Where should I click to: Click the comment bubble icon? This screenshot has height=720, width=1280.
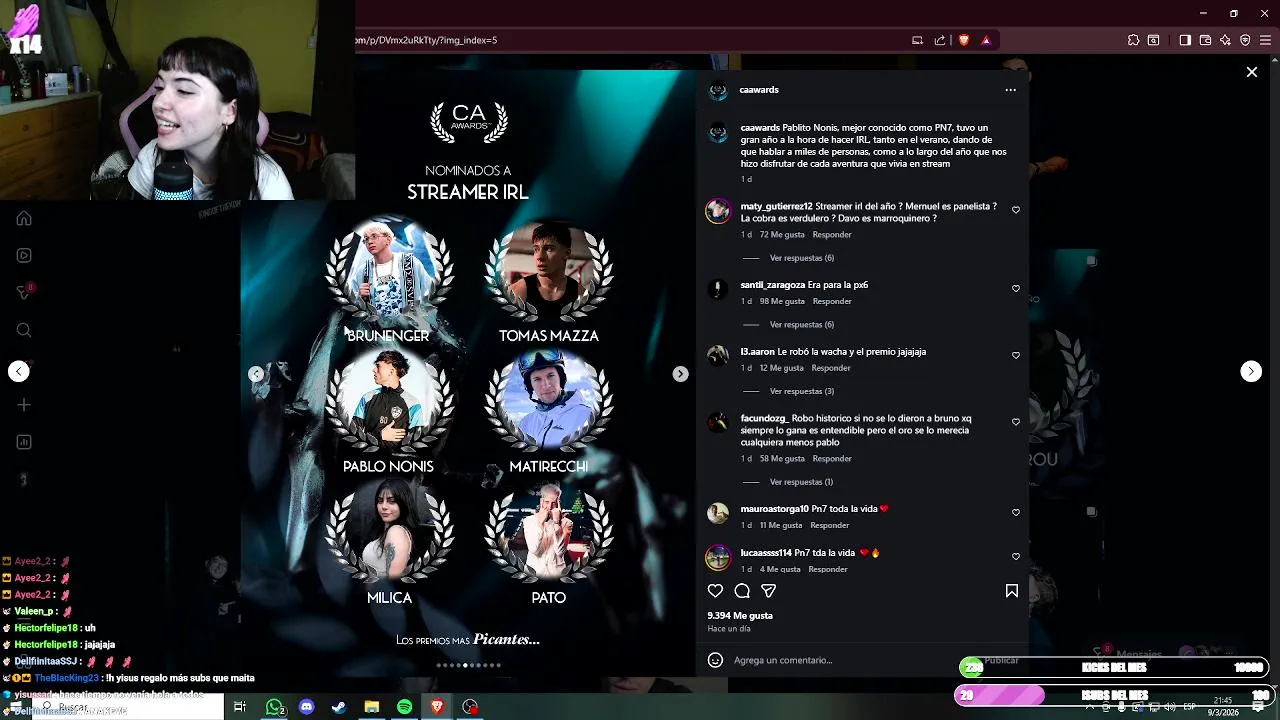(742, 591)
